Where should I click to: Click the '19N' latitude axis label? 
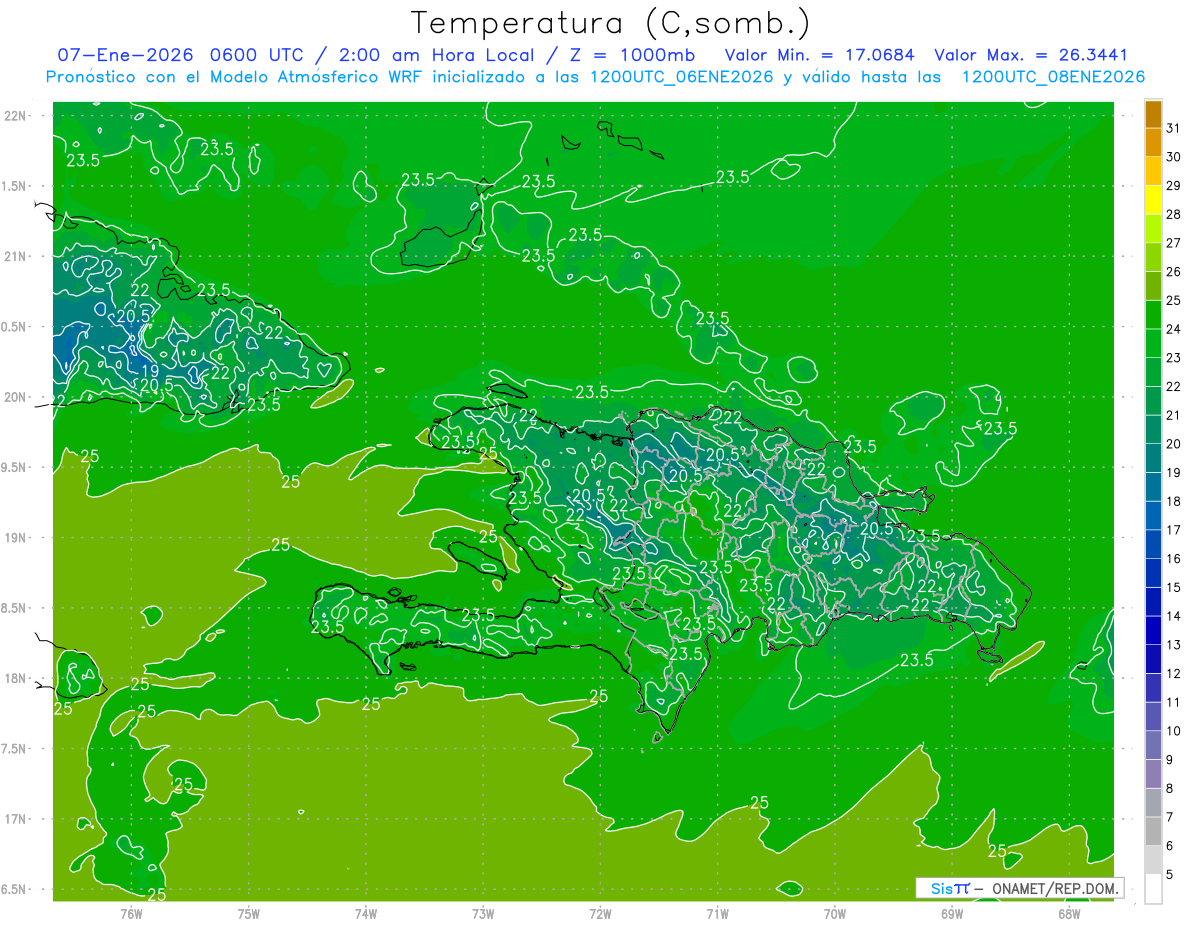pos(16,537)
